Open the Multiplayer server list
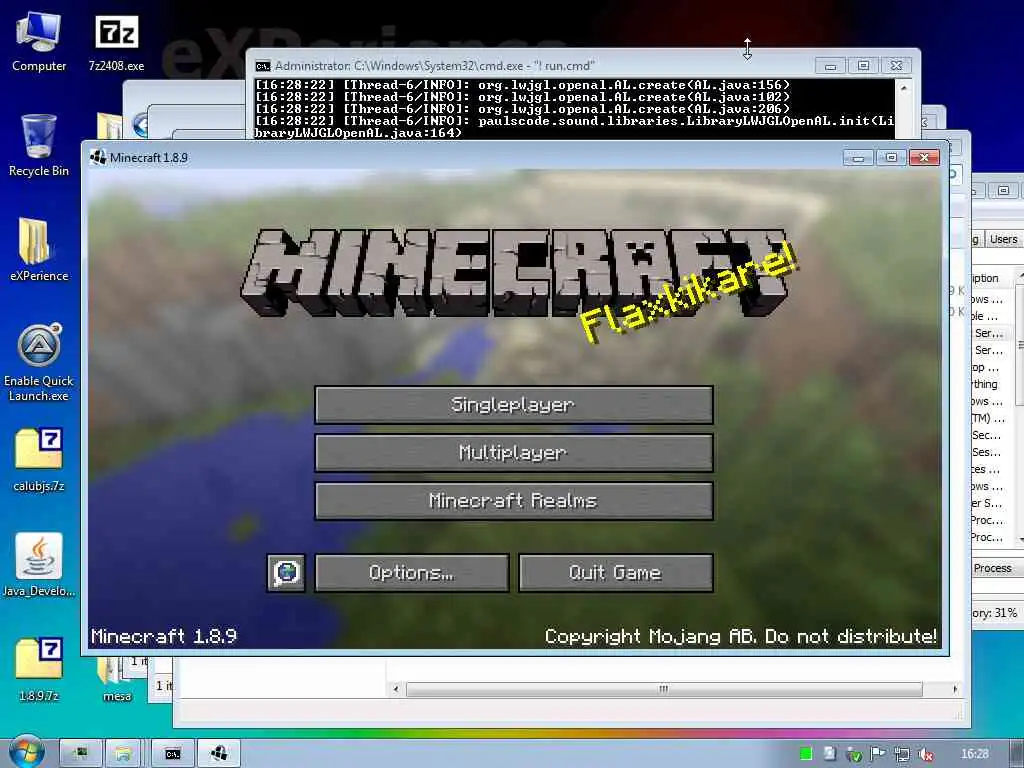 (514, 453)
